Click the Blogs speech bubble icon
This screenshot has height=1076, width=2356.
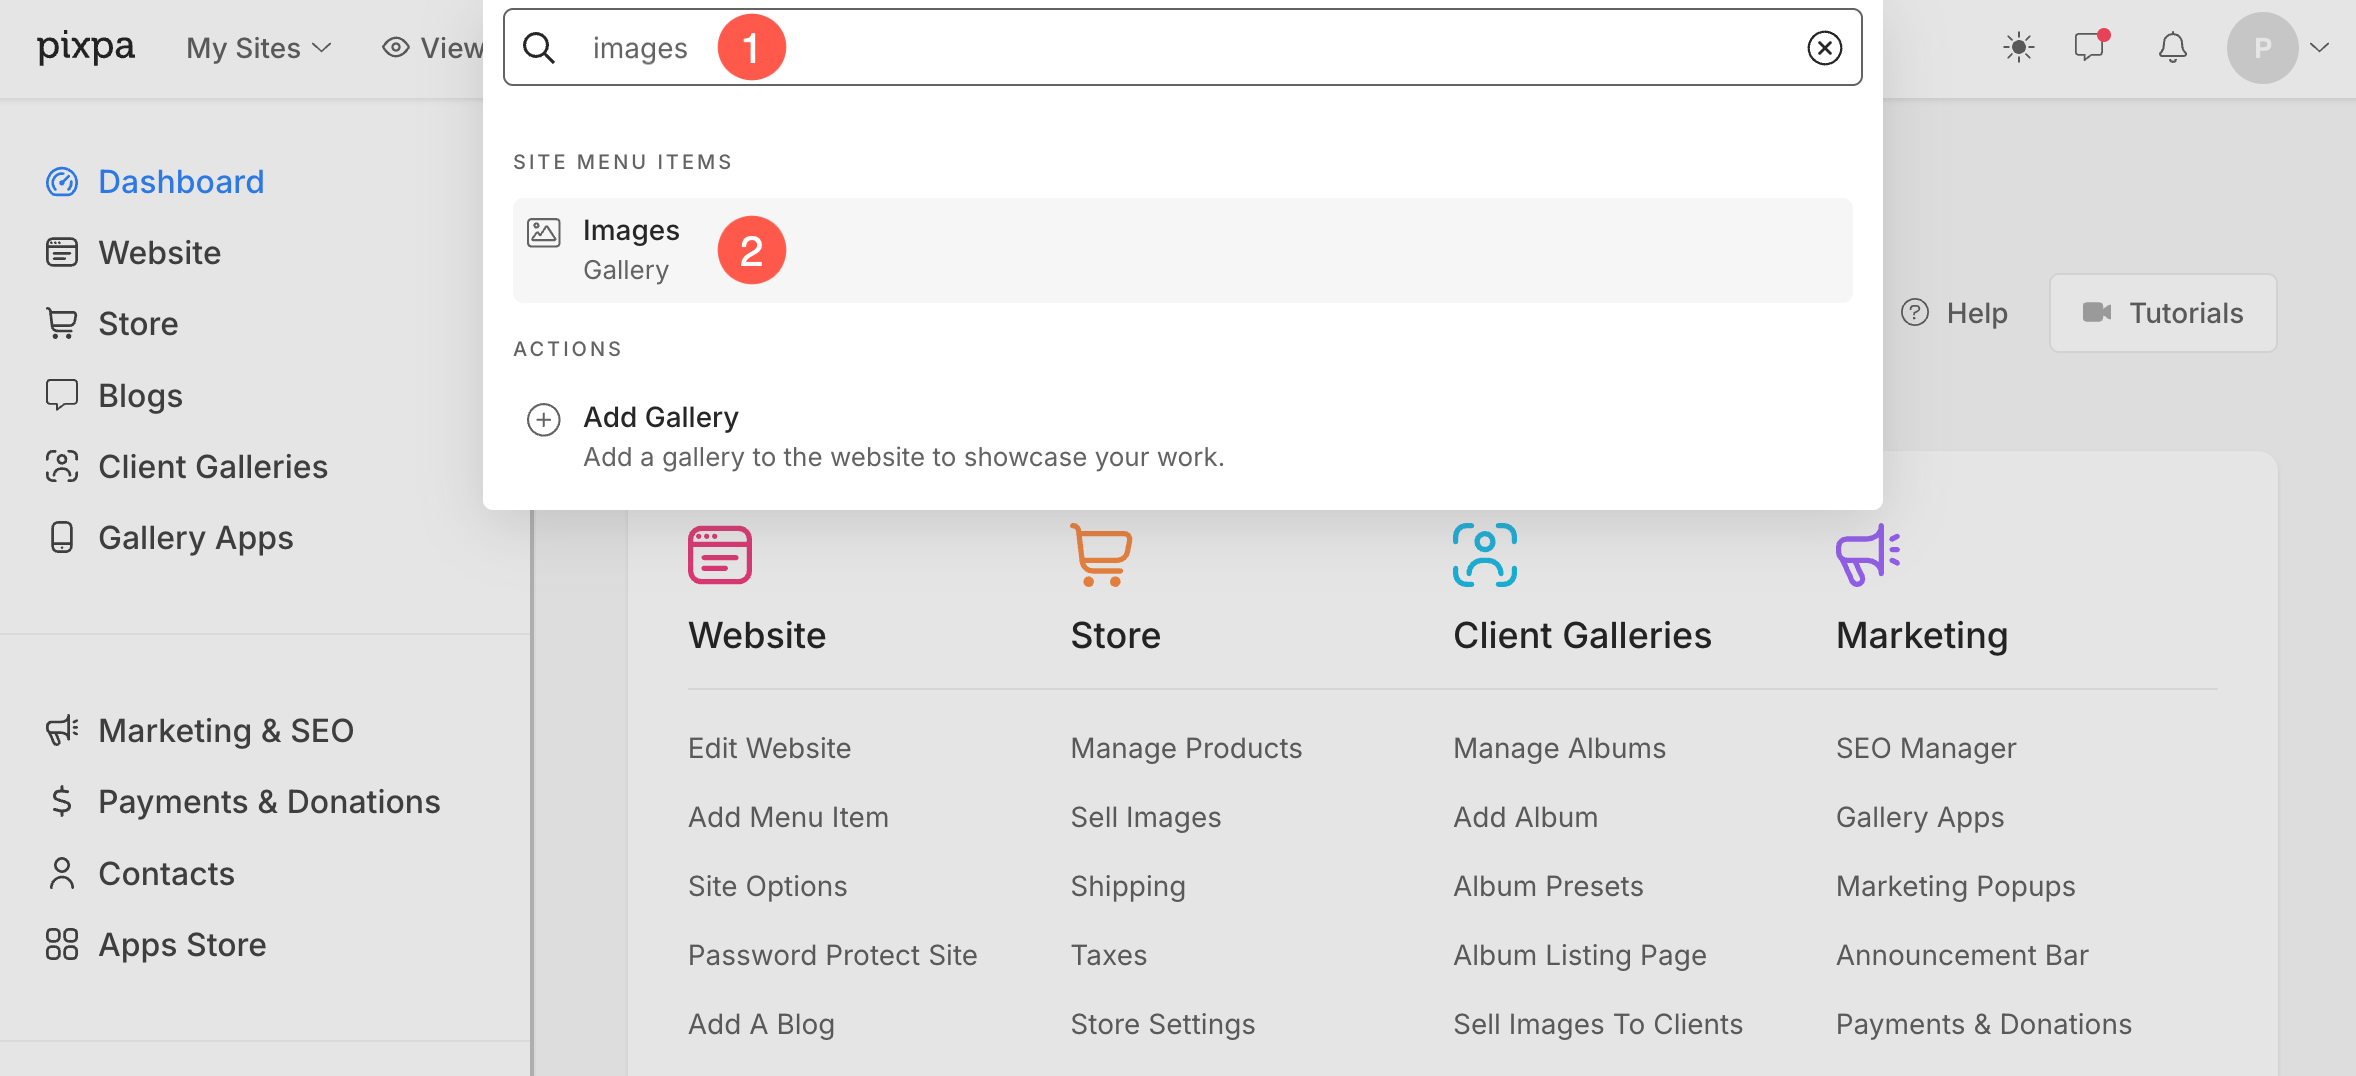point(62,395)
